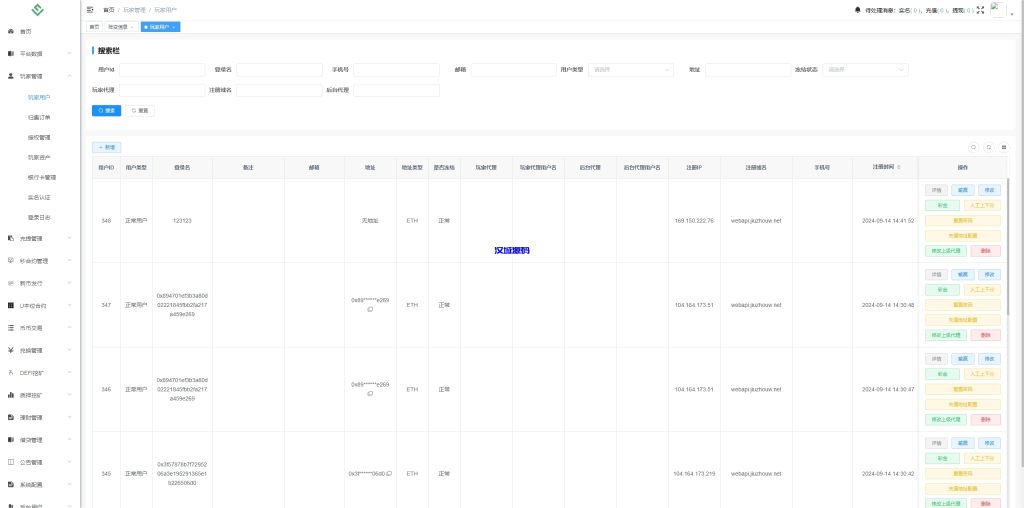The height and width of the screenshot is (508, 1024).
Task: Close the 玩家用户 tab with its x
Action: click(x=176, y=26)
